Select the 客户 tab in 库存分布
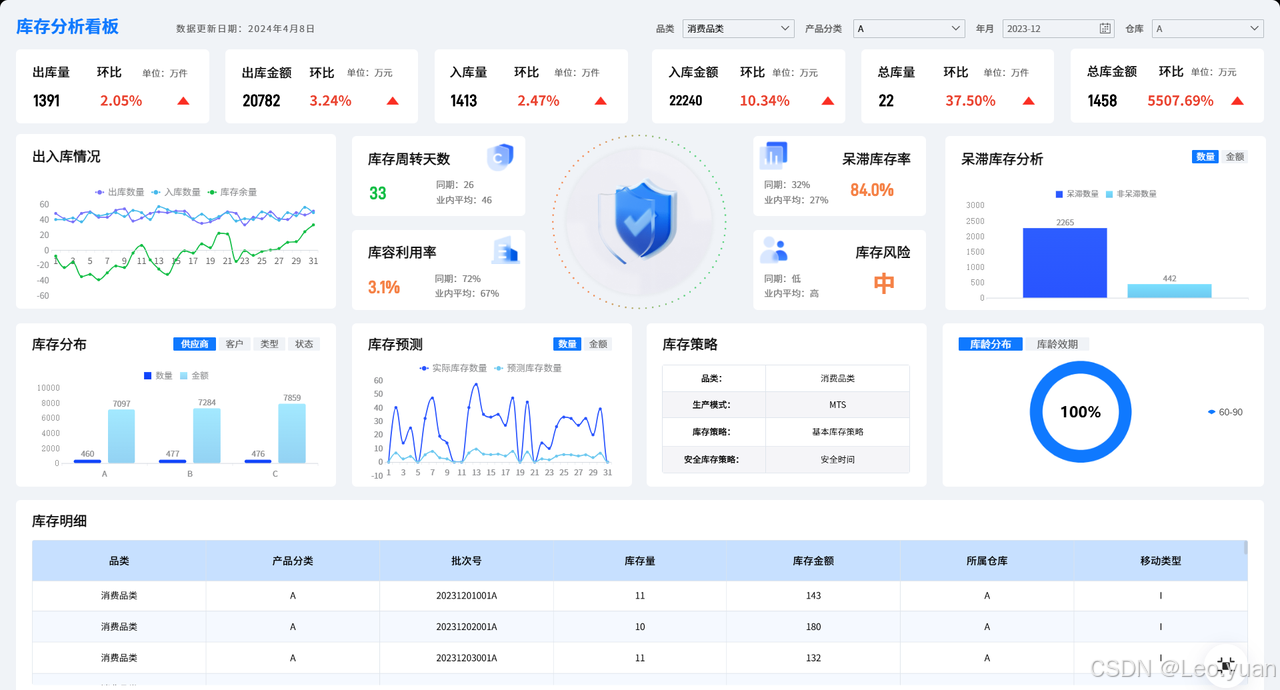 (x=234, y=344)
